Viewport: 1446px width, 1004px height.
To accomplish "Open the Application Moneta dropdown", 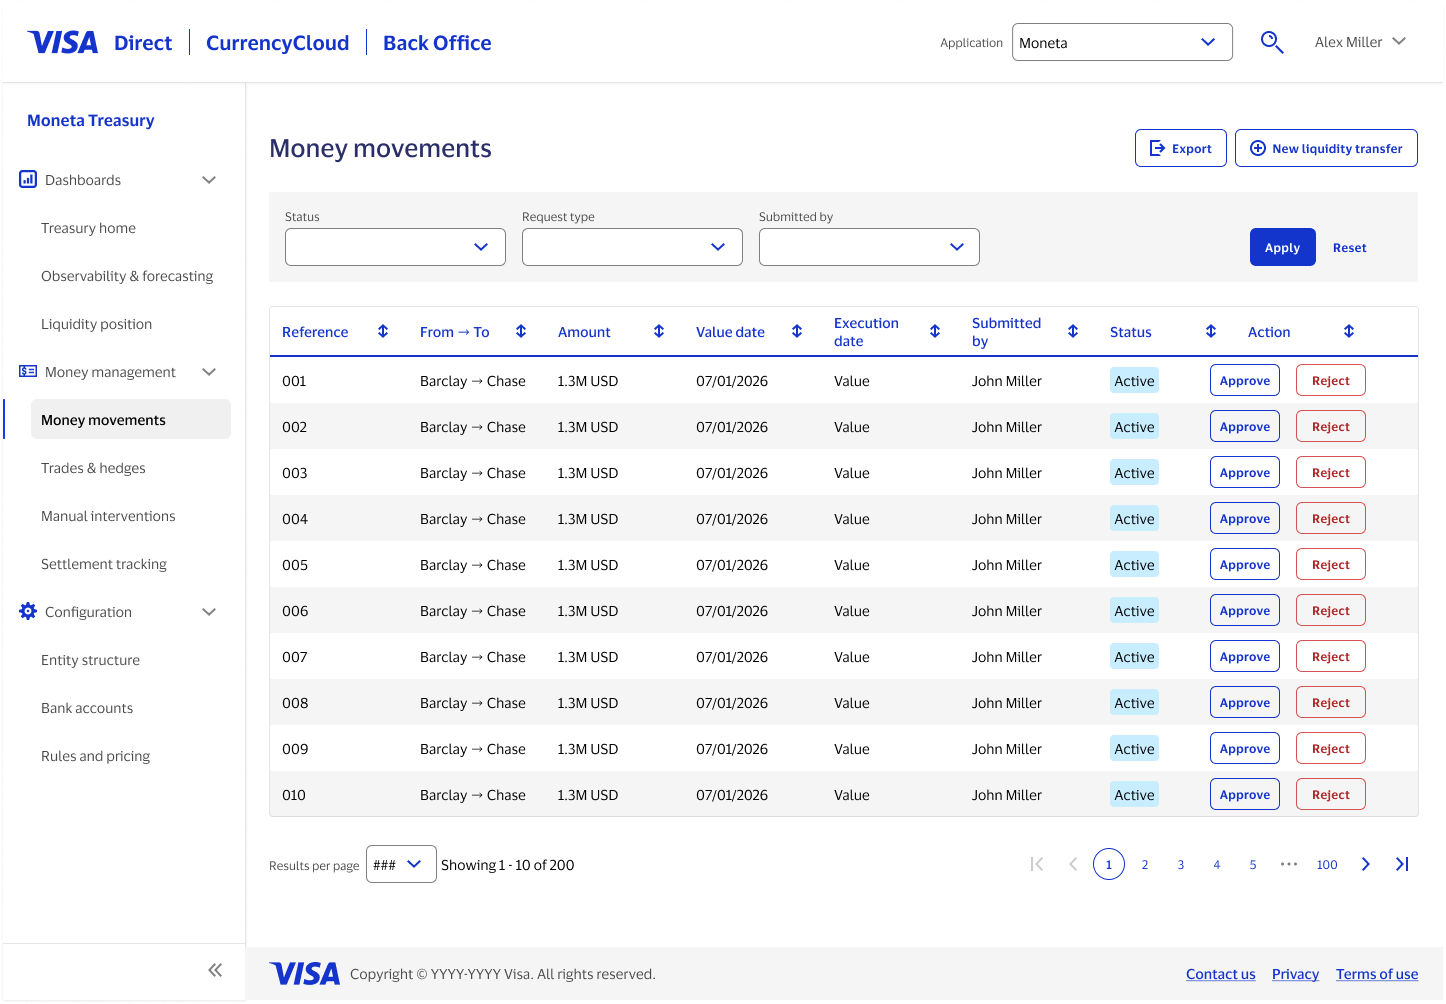I will (x=1122, y=42).
